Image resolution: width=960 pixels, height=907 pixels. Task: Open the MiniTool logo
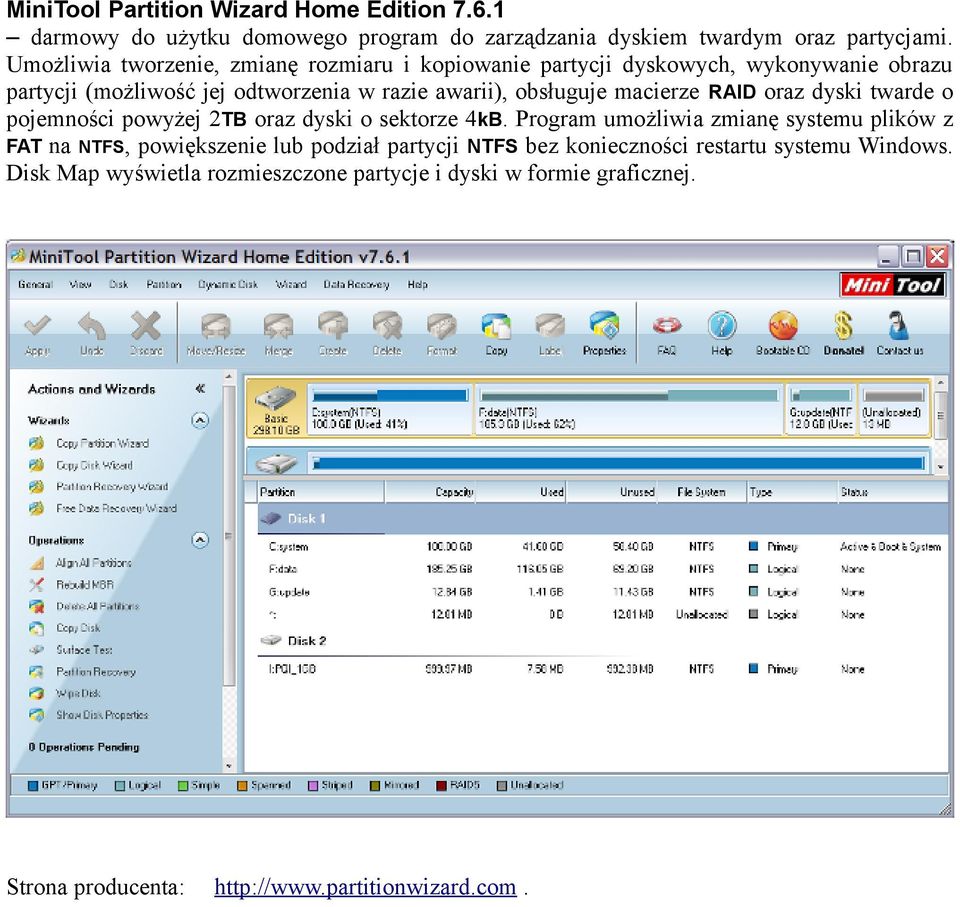click(891, 285)
